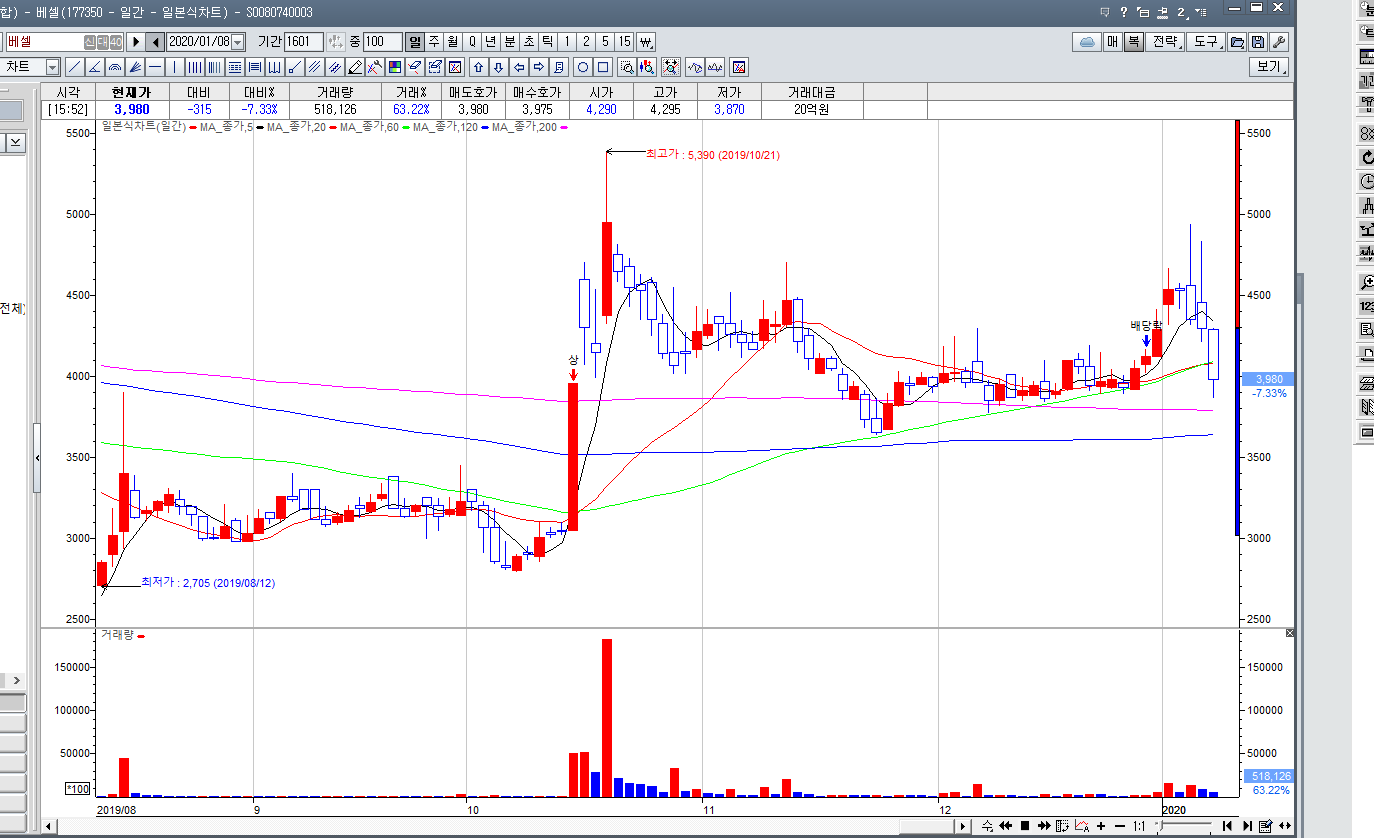This screenshot has width=1374, height=838.
Task: Switch to minute period 분
Action: tap(509, 42)
